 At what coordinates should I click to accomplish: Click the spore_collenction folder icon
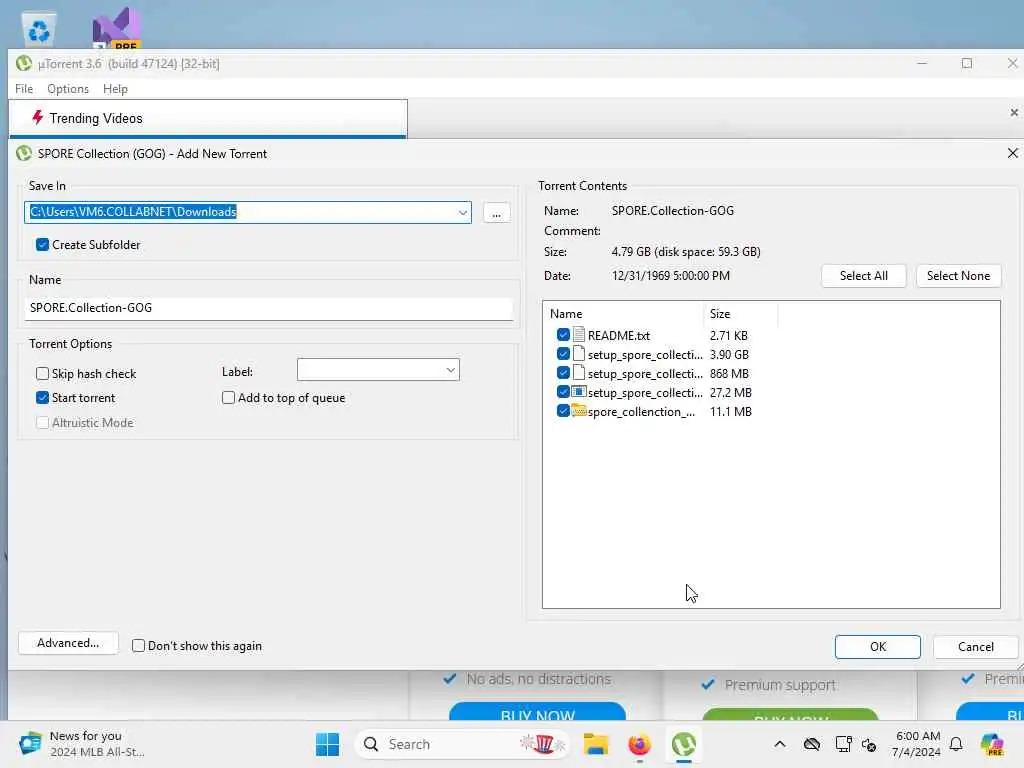(579, 411)
